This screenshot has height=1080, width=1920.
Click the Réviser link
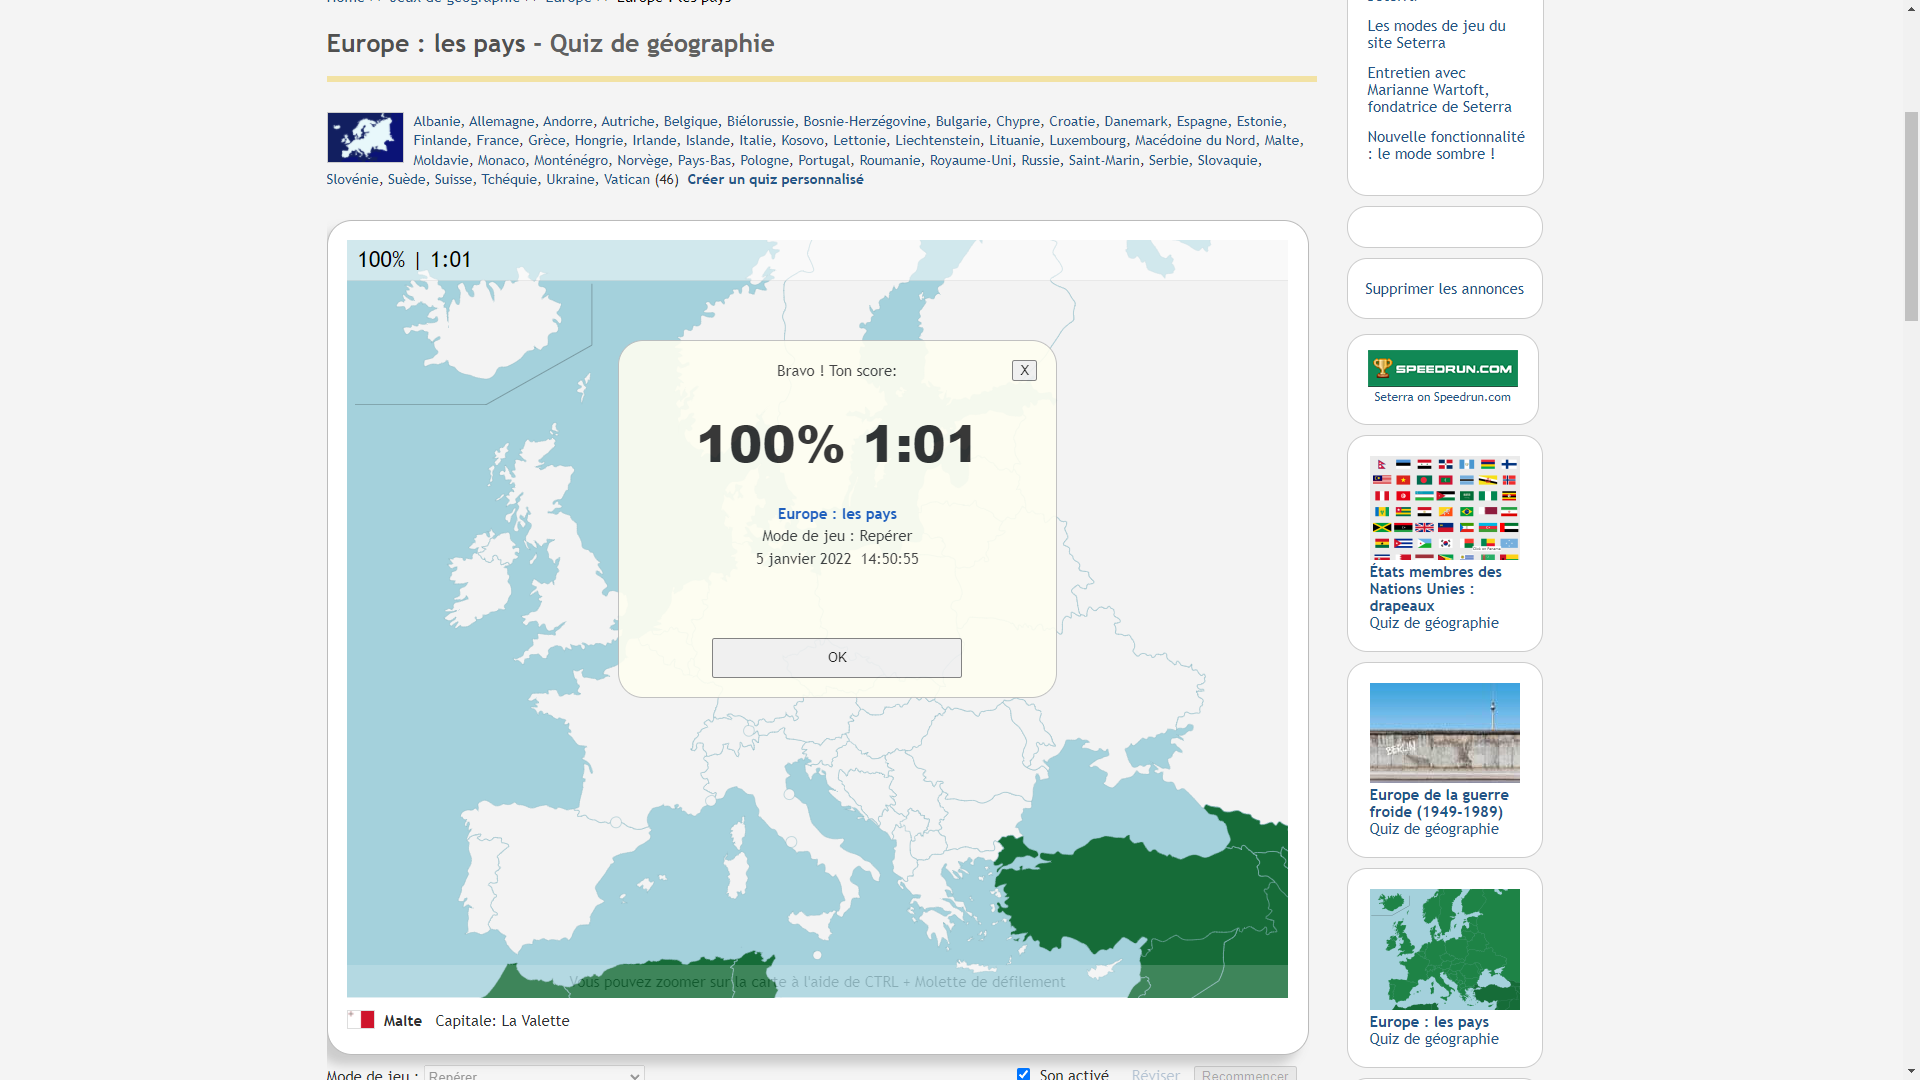pyautogui.click(x=1156, y=1074)
